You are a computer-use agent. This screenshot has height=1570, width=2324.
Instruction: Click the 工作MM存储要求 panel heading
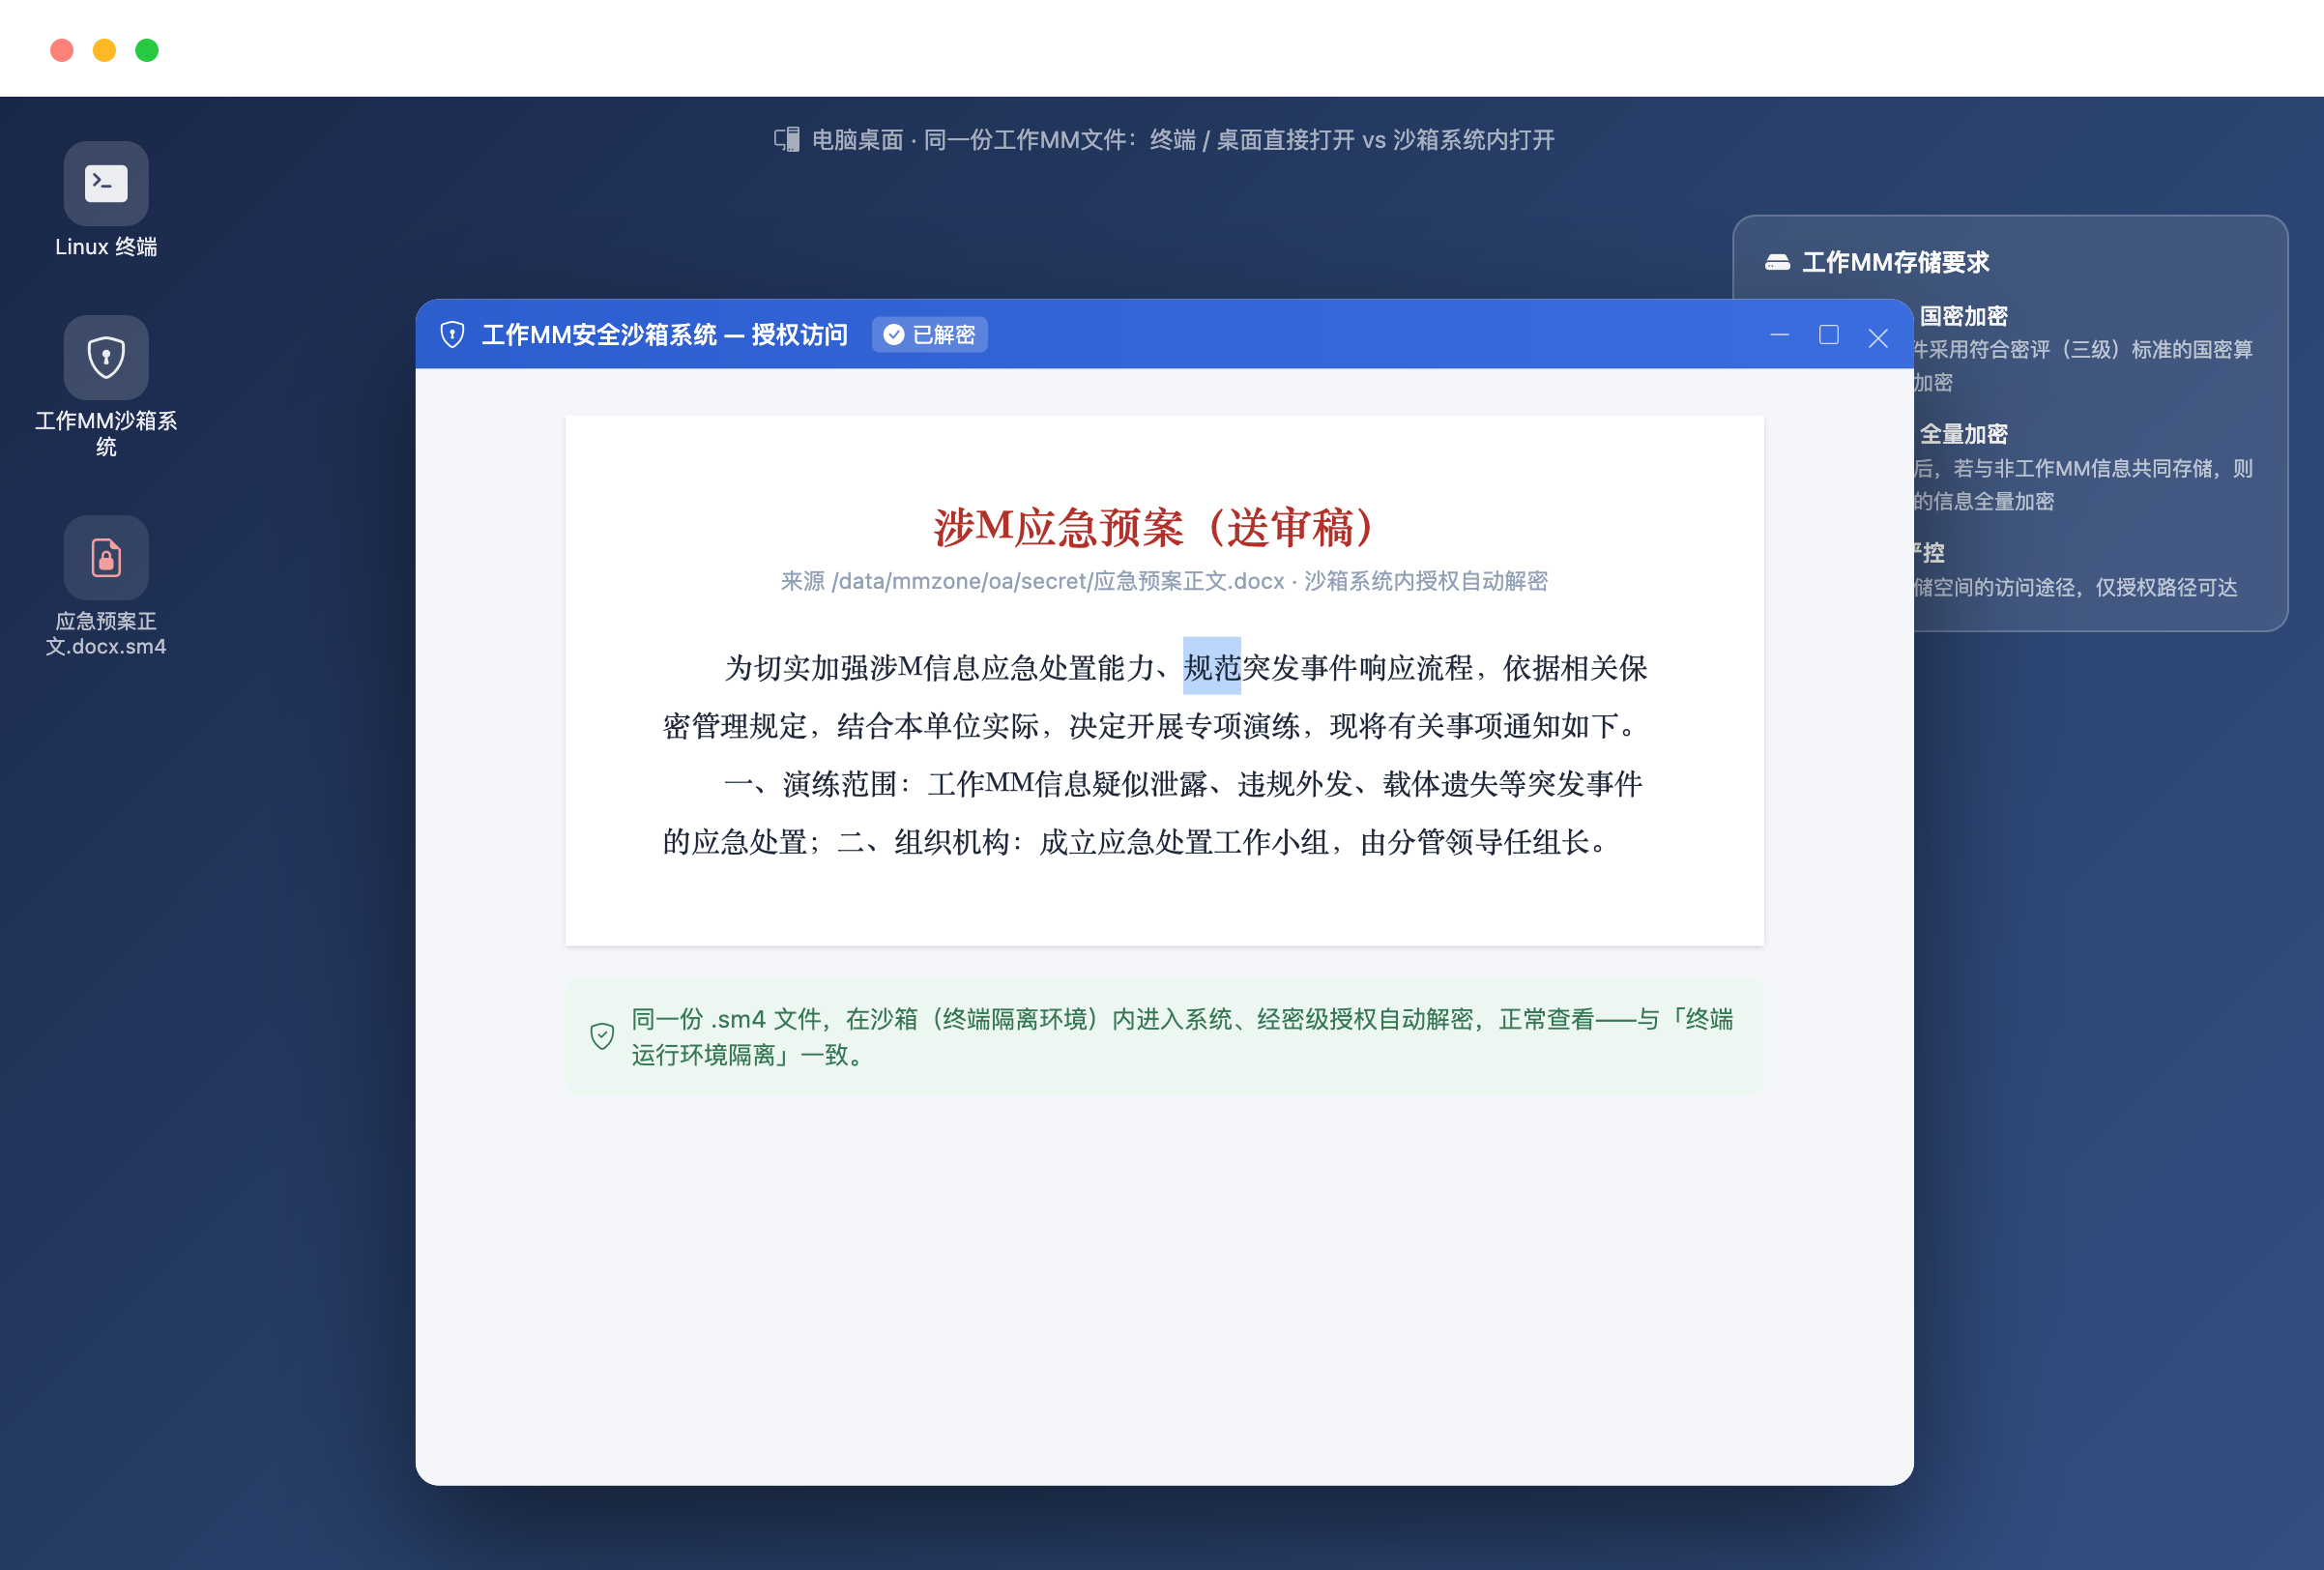[x=1896, y=262]
